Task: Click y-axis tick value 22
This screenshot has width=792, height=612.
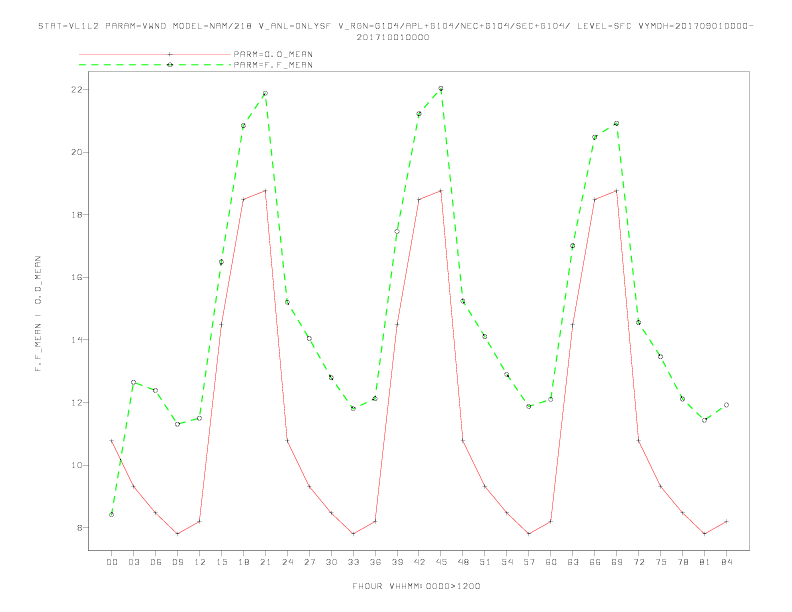Action: (76, 89)
